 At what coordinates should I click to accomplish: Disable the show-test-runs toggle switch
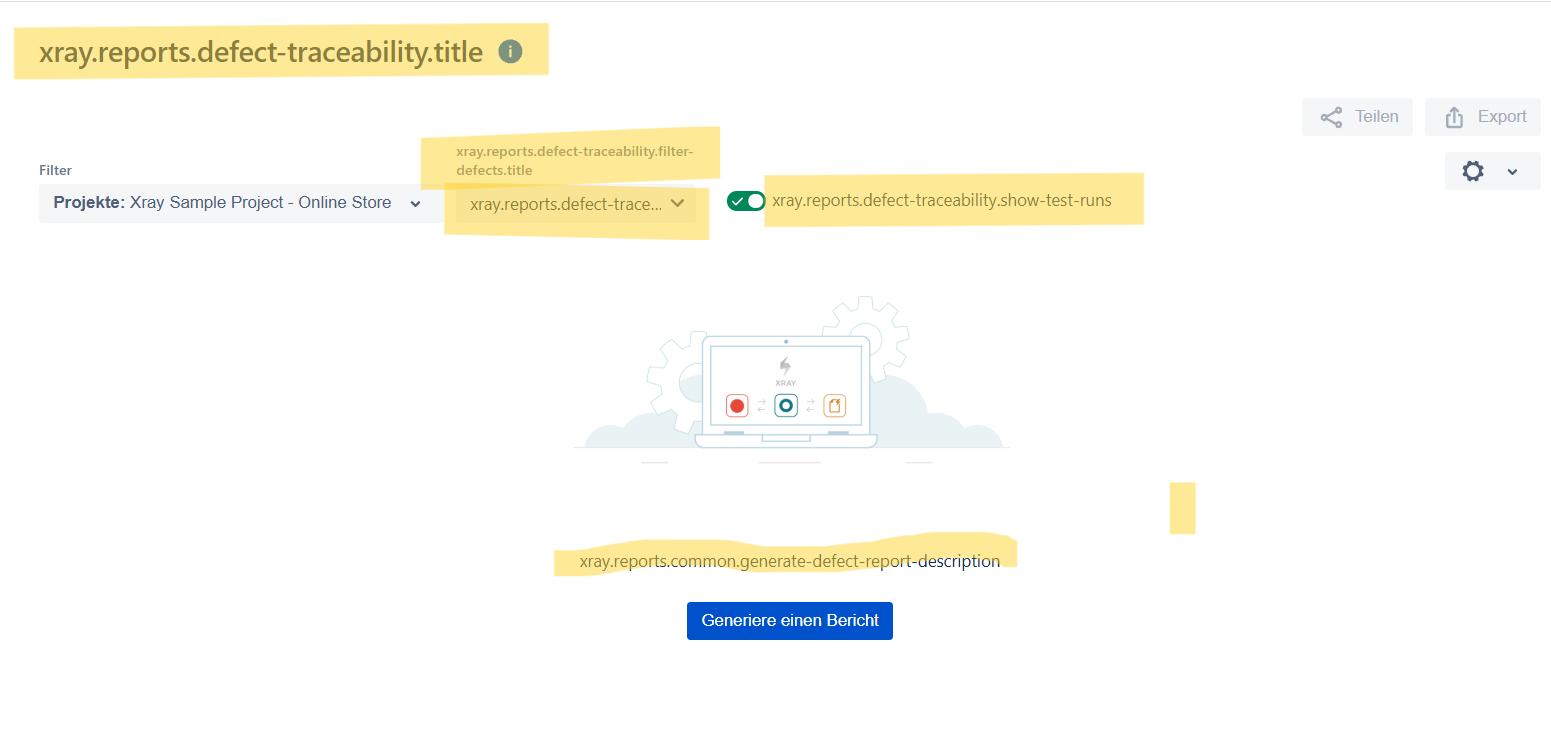click(x=746, y=201)
